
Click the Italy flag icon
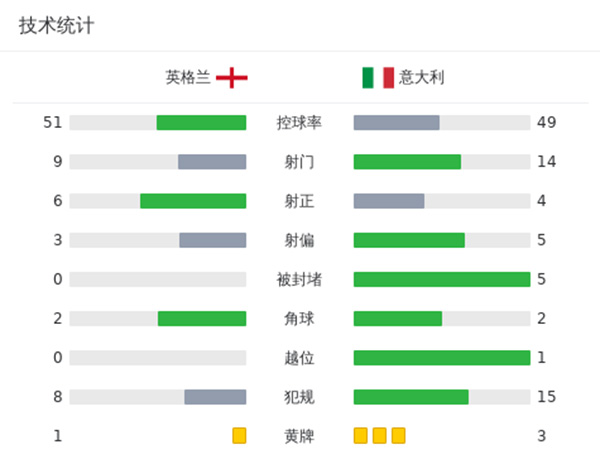378,78
